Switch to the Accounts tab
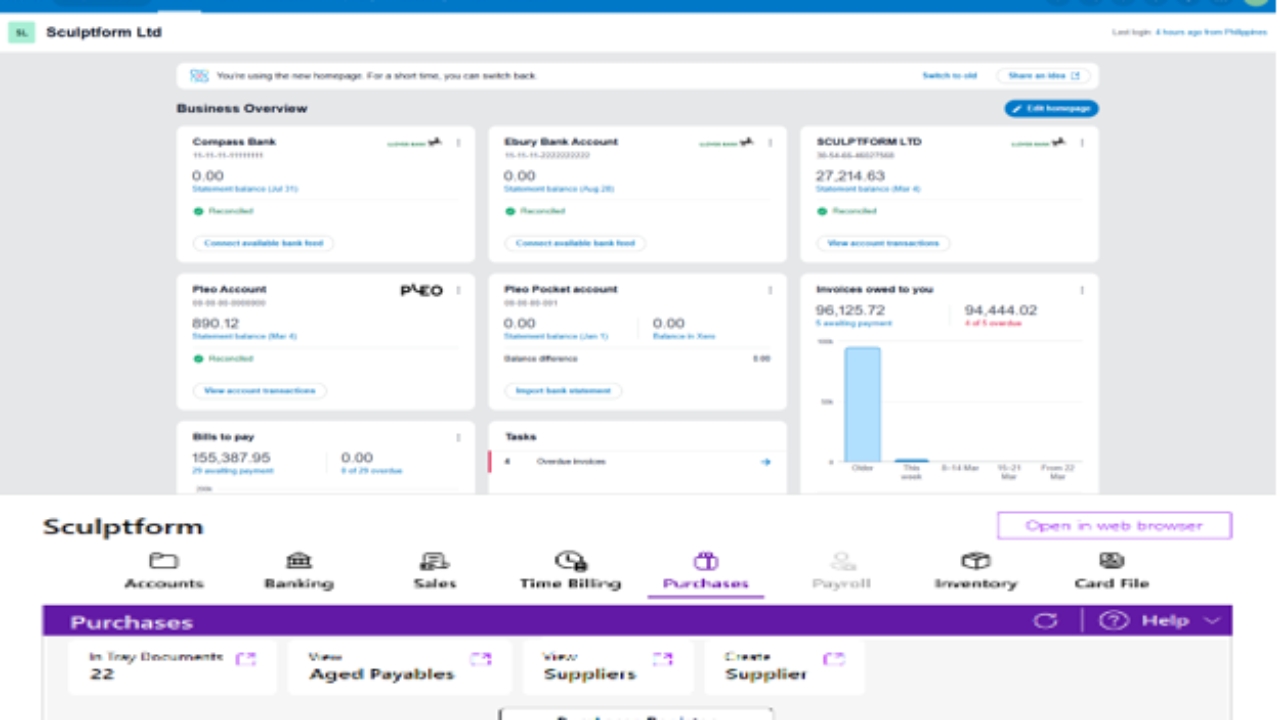Viewport: 1280px width, 720px height. 164,571
